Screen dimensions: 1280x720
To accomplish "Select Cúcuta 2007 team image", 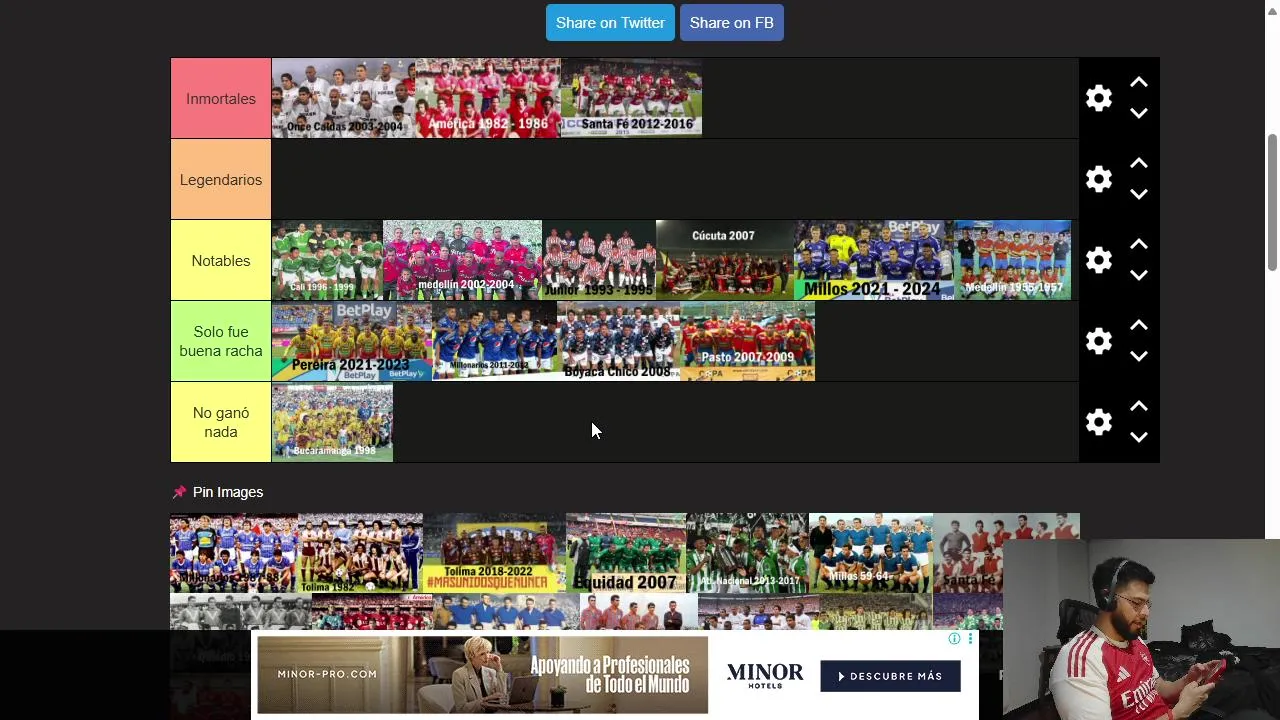I will pyautogui.click(x=725, y=260).
